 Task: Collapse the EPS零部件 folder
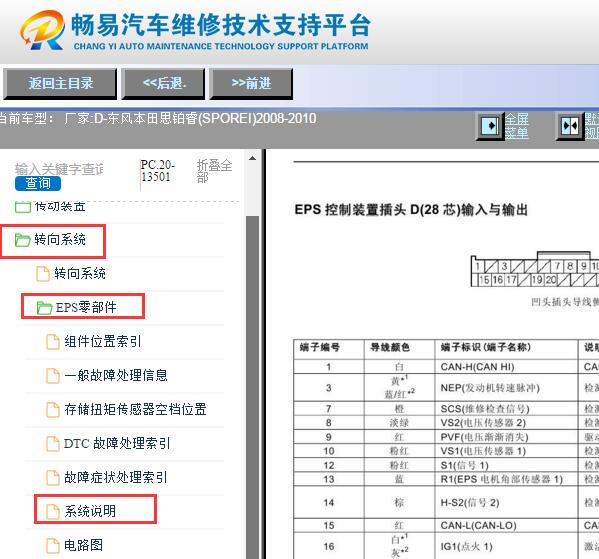coord(86,307)
